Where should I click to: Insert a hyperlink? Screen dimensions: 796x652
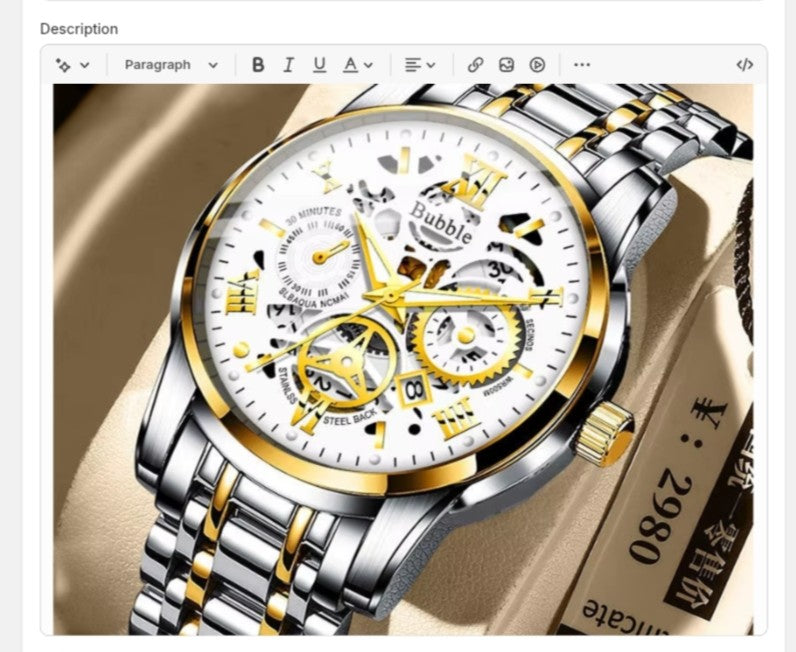pos(475,65)
